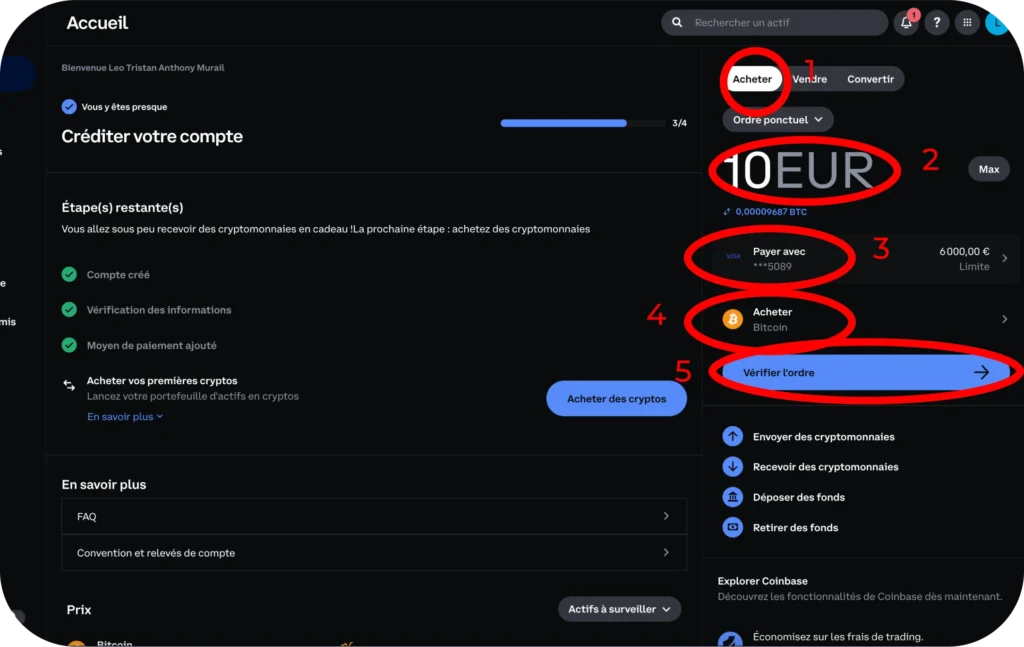Click the withdraw funds cash icon
Screen dimensions: 1024x647
[733, 527]
